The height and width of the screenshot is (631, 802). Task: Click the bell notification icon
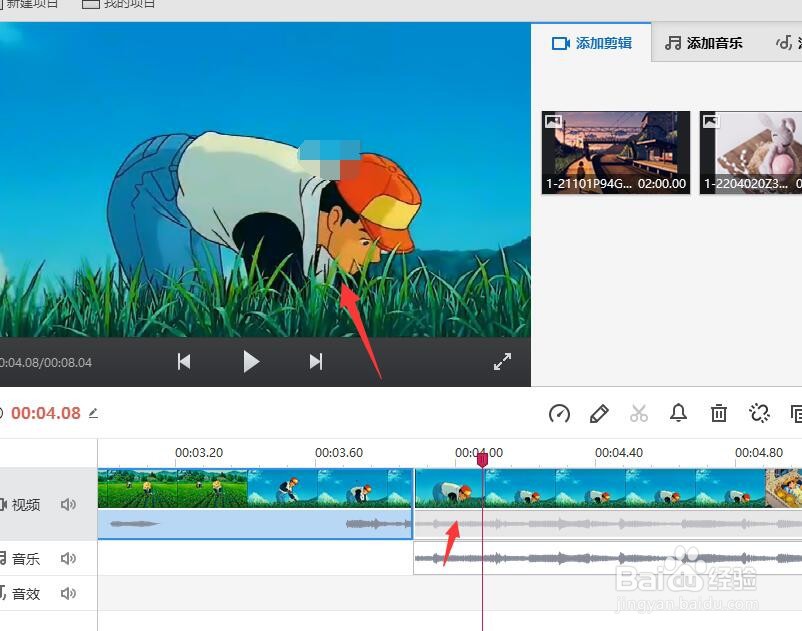pos(679,413)
